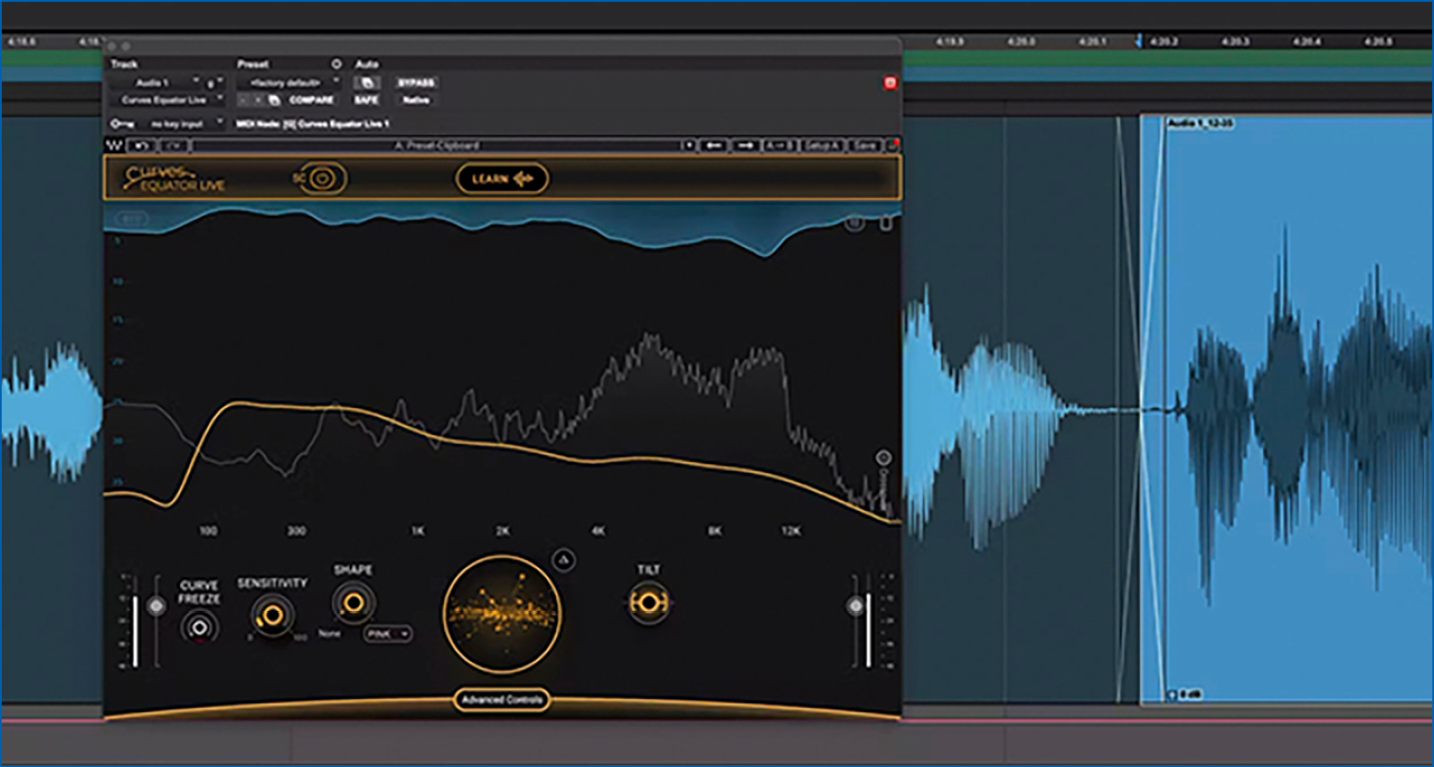Image resolution: width=1434 pixels, height=767 pixels.
Task: Open the Curves Equator Live insert selector
Action: (165, 100)
